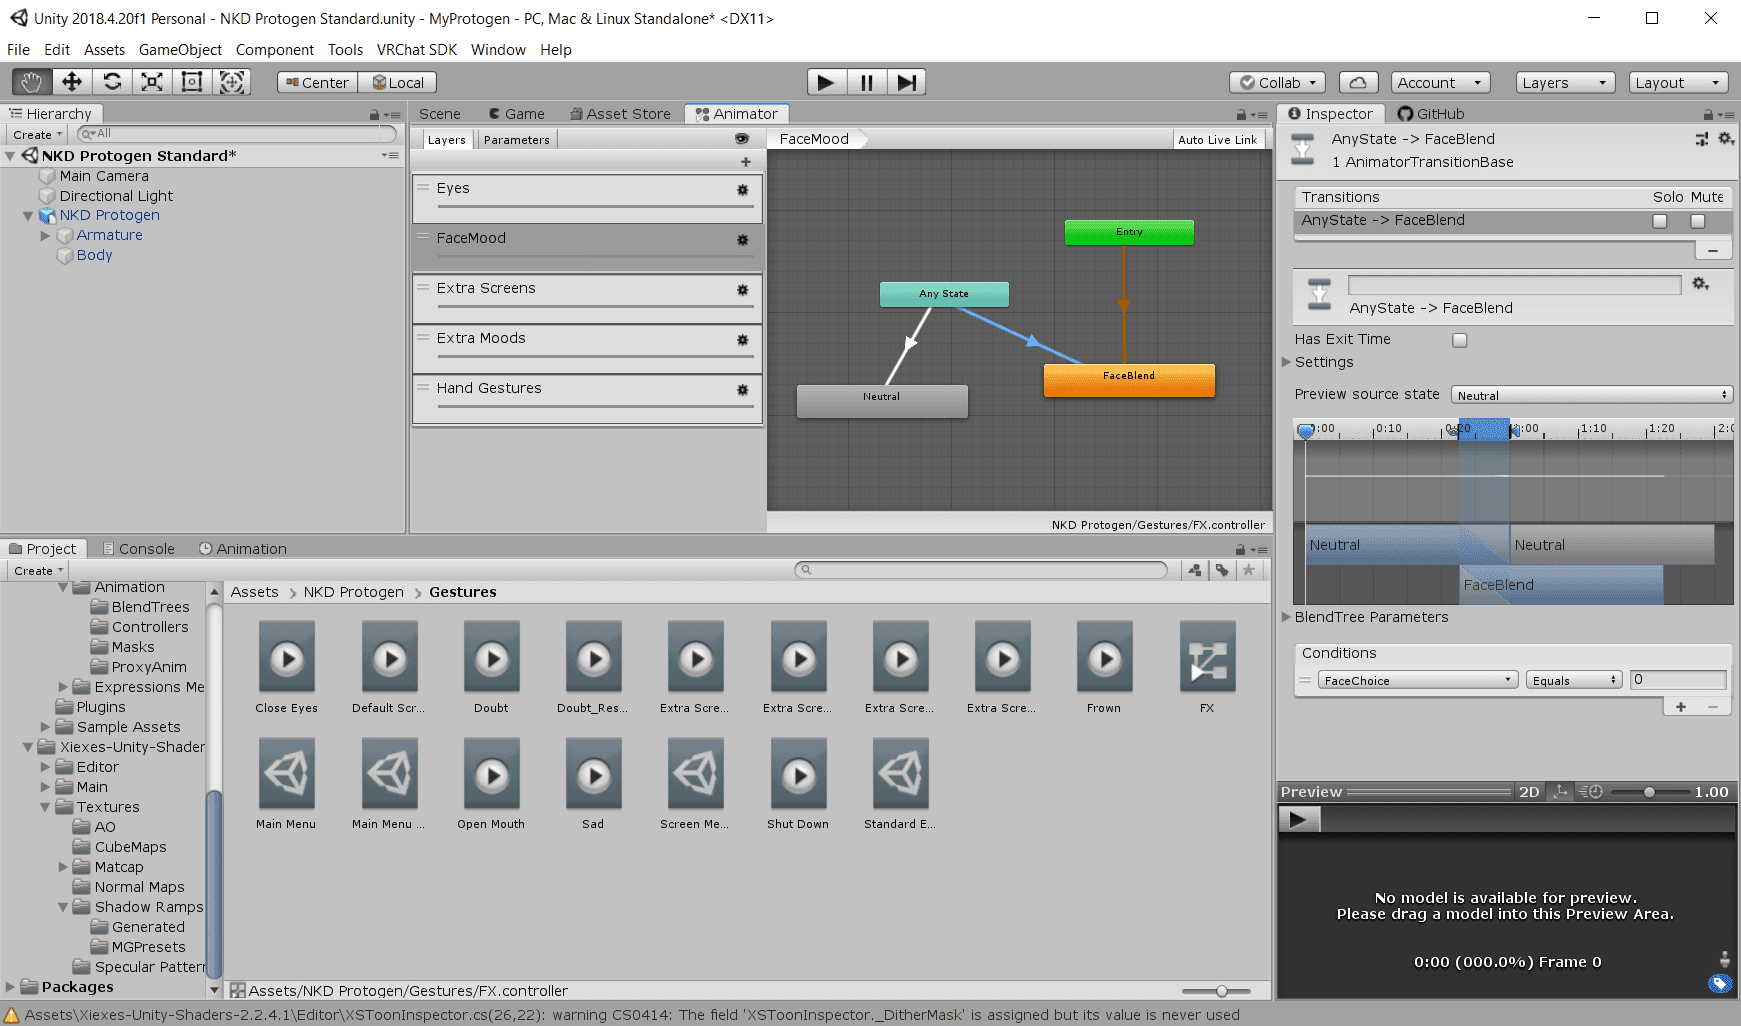Select the FX controller asset
The height and width of the screenshot is (1026, 1741).
1207,668
